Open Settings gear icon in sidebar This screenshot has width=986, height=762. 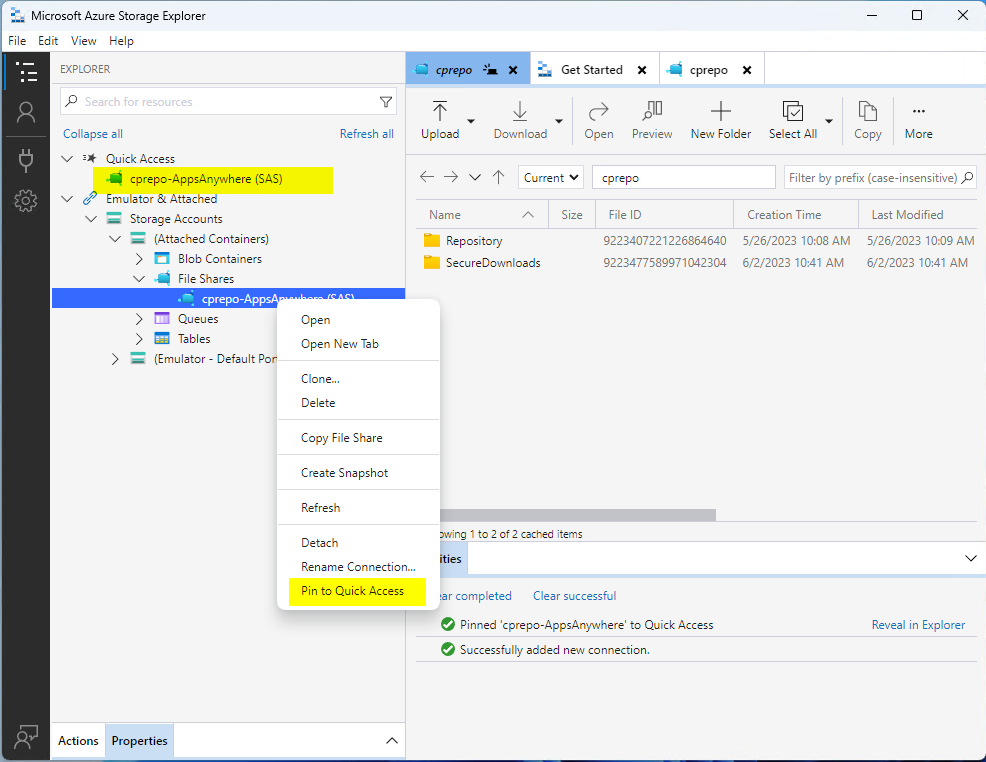tap(26, 201)
